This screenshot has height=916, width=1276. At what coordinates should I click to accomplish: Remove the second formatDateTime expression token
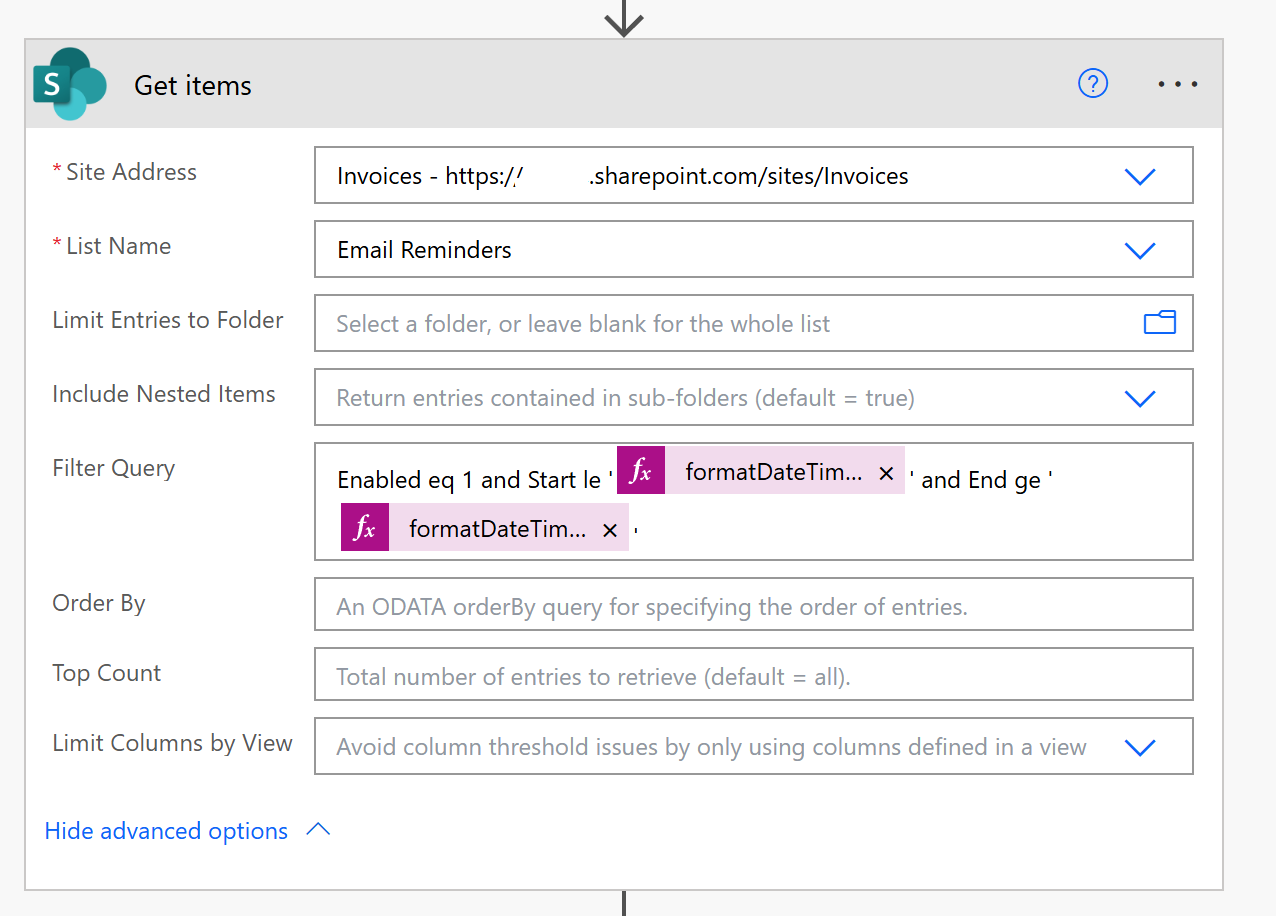[609, 530]
